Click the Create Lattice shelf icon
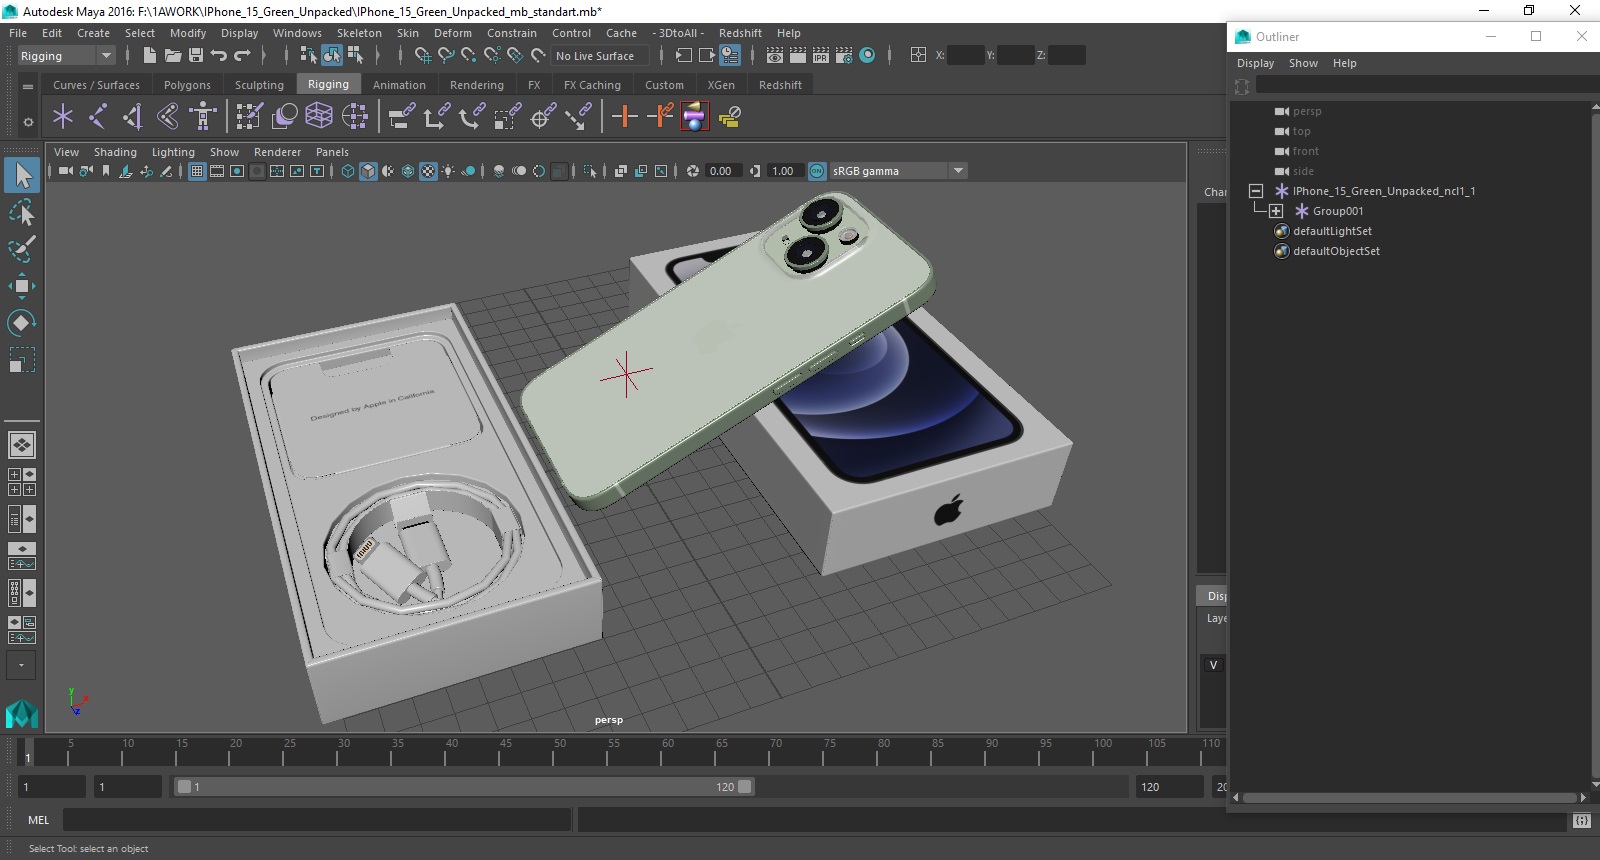1600x860 pixels. pyautogui.click(x=319, y=117)
